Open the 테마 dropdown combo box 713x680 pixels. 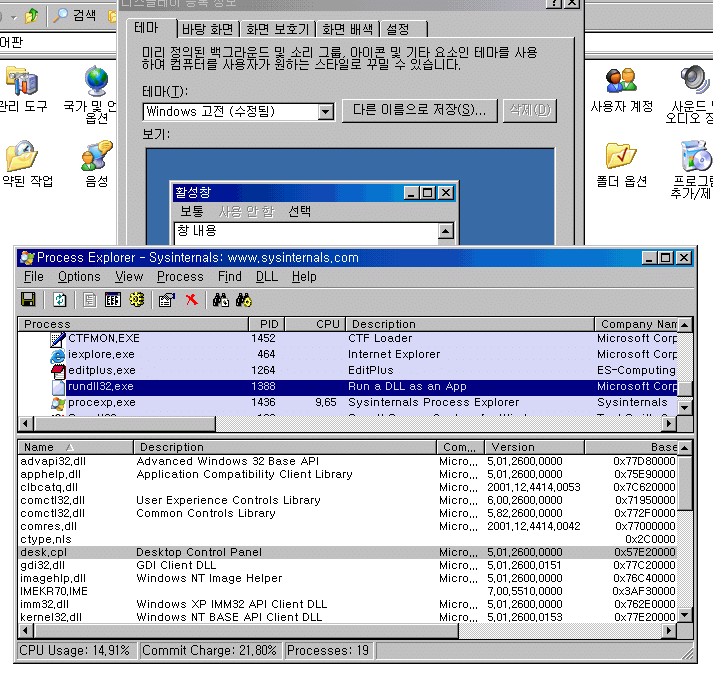tap(239, 111)
